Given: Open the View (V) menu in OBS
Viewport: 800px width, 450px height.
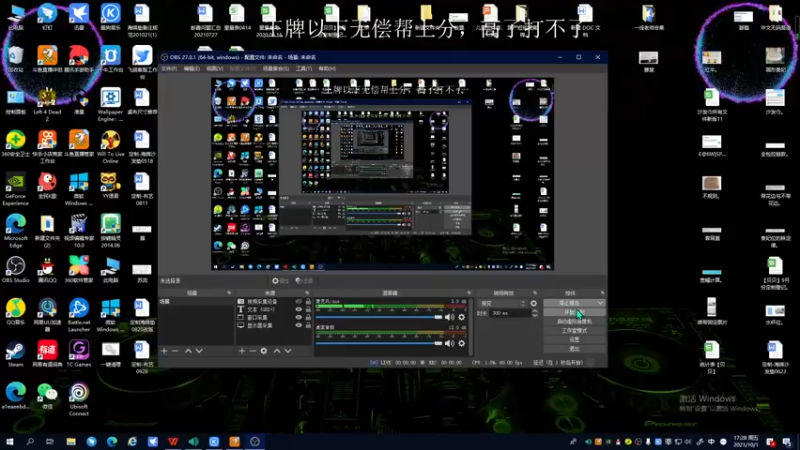Looking at the screenshot, I should (215, 68).
